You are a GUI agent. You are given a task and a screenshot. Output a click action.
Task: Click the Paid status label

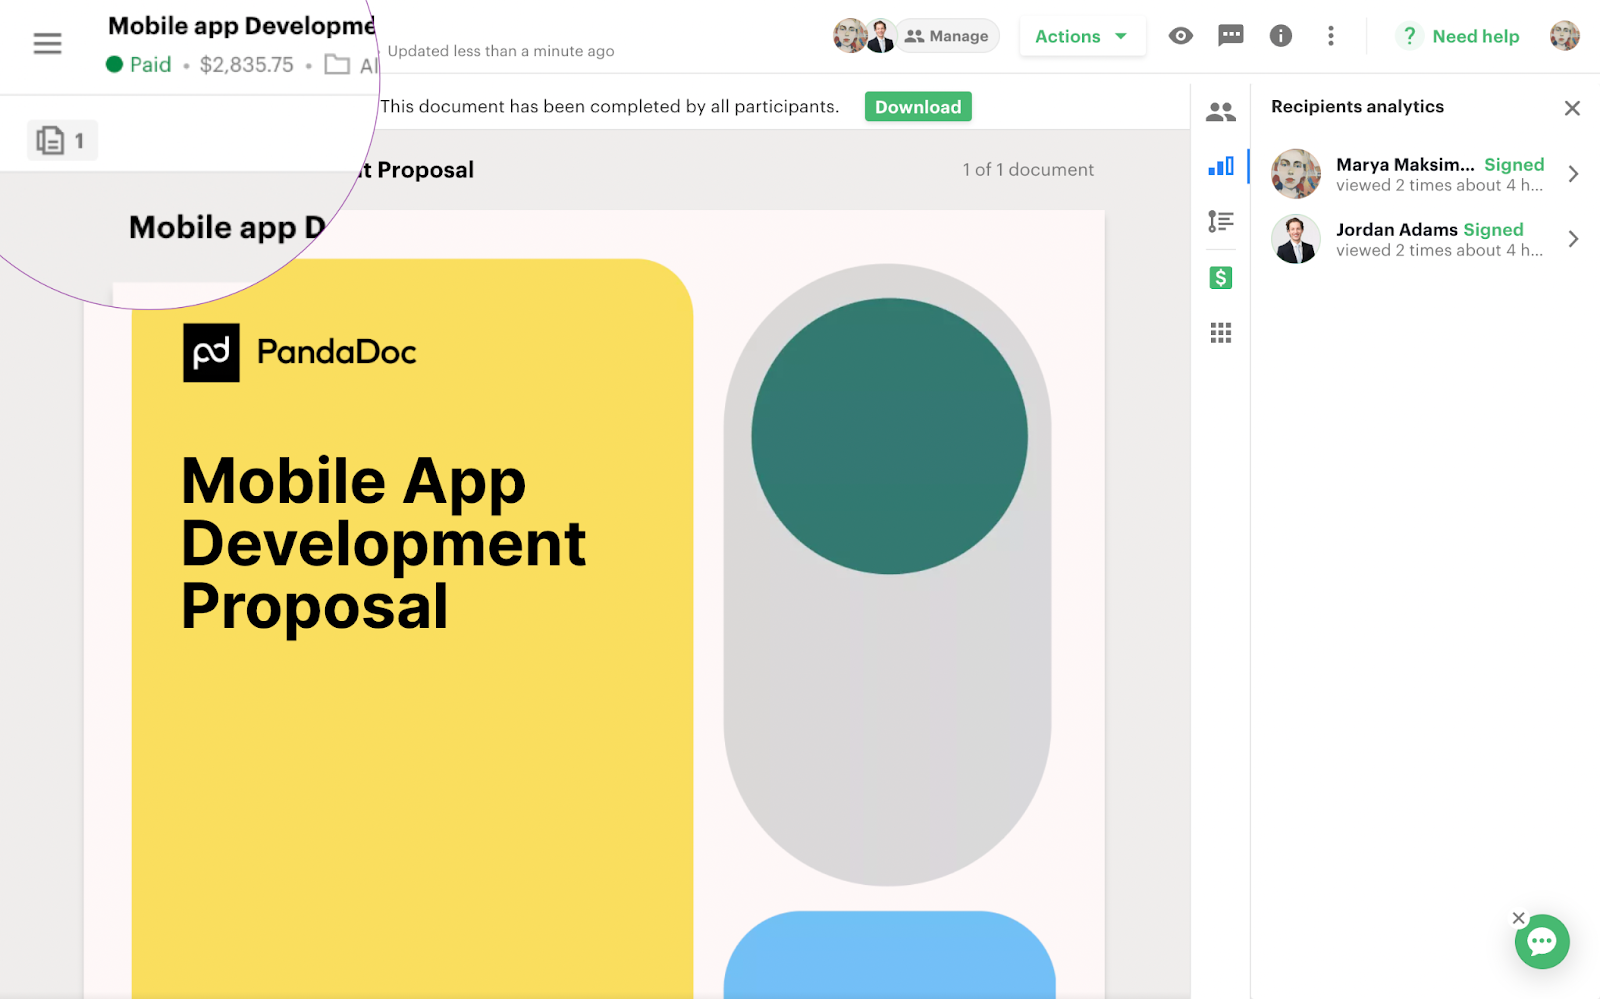point(150,65)
